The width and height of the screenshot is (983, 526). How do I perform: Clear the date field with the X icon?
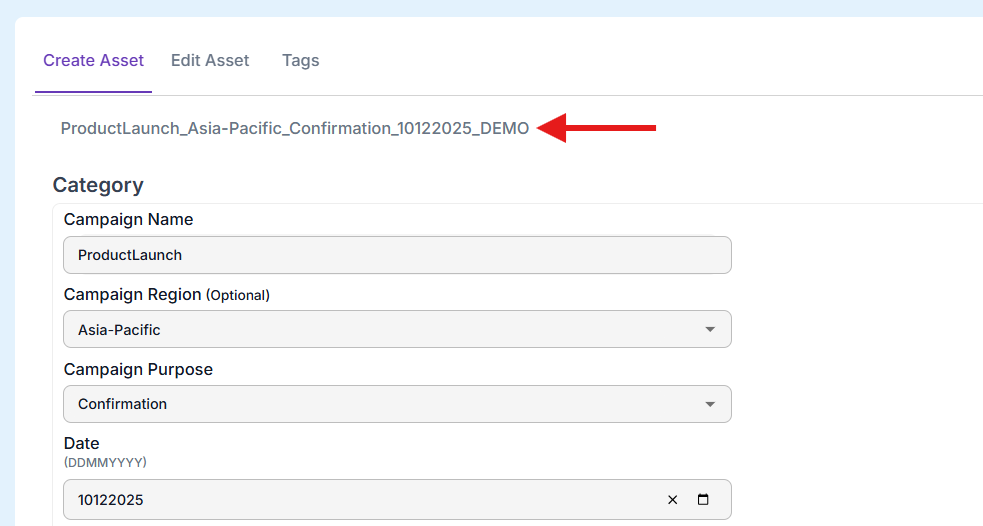click(x=673, y=500)
